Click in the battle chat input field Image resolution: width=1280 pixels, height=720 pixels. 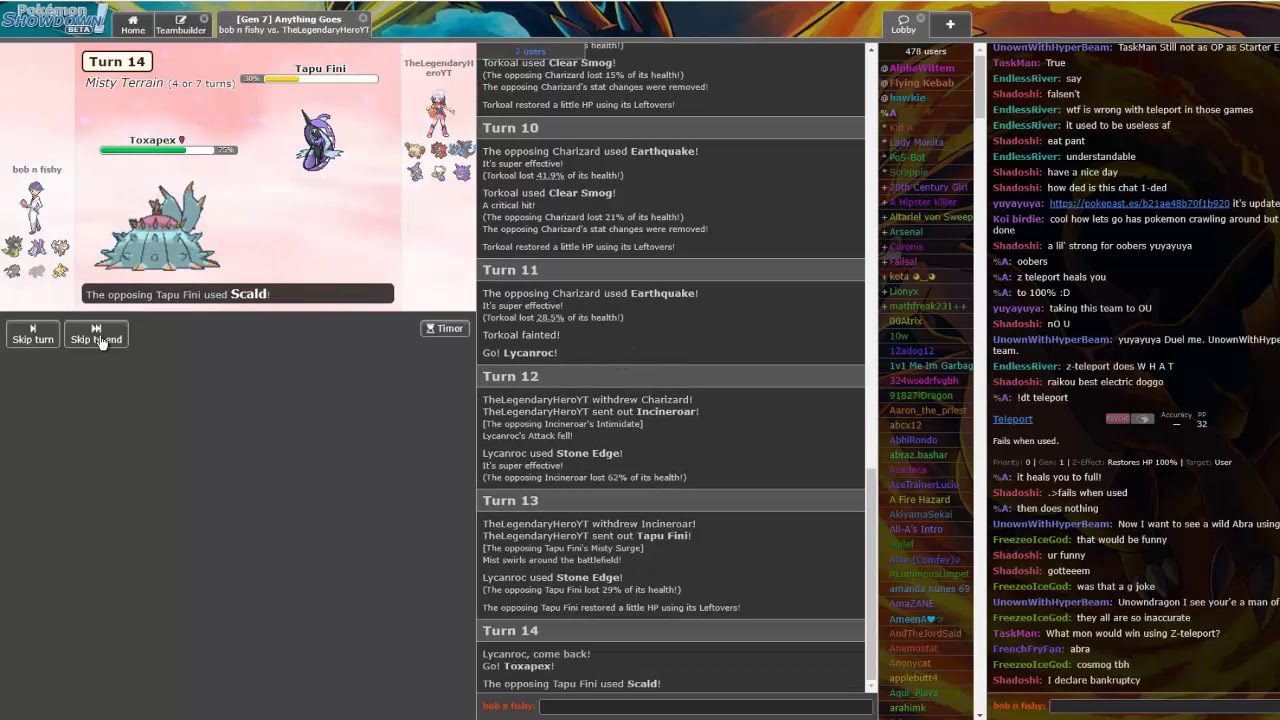tap(705, 707)
